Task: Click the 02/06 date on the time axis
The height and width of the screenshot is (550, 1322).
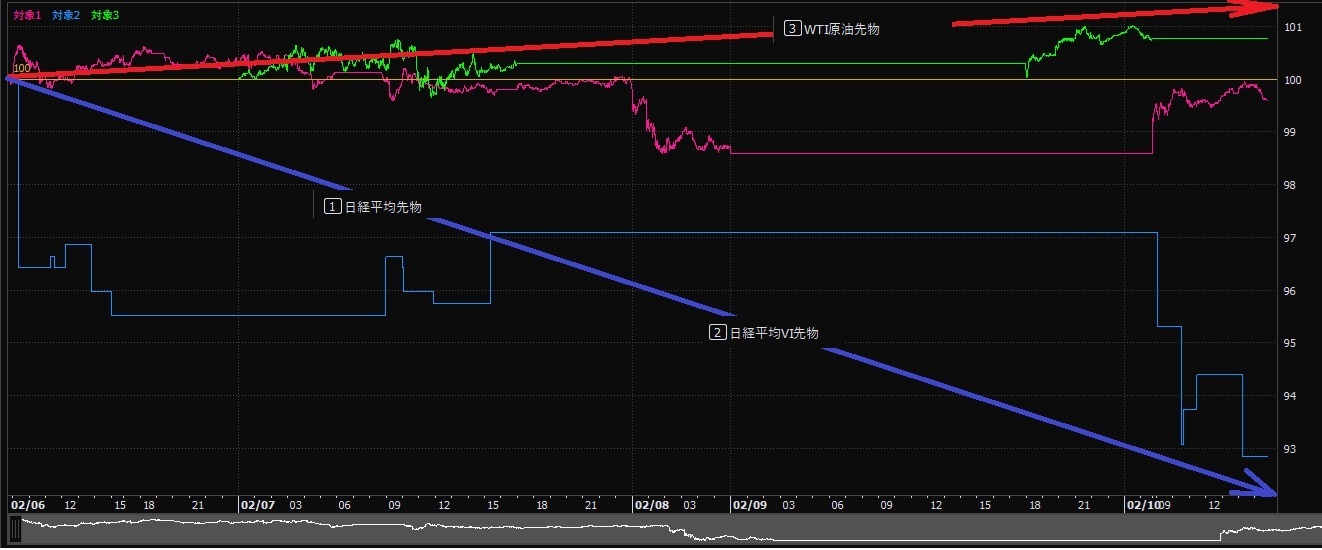Action: click(26, 505)
